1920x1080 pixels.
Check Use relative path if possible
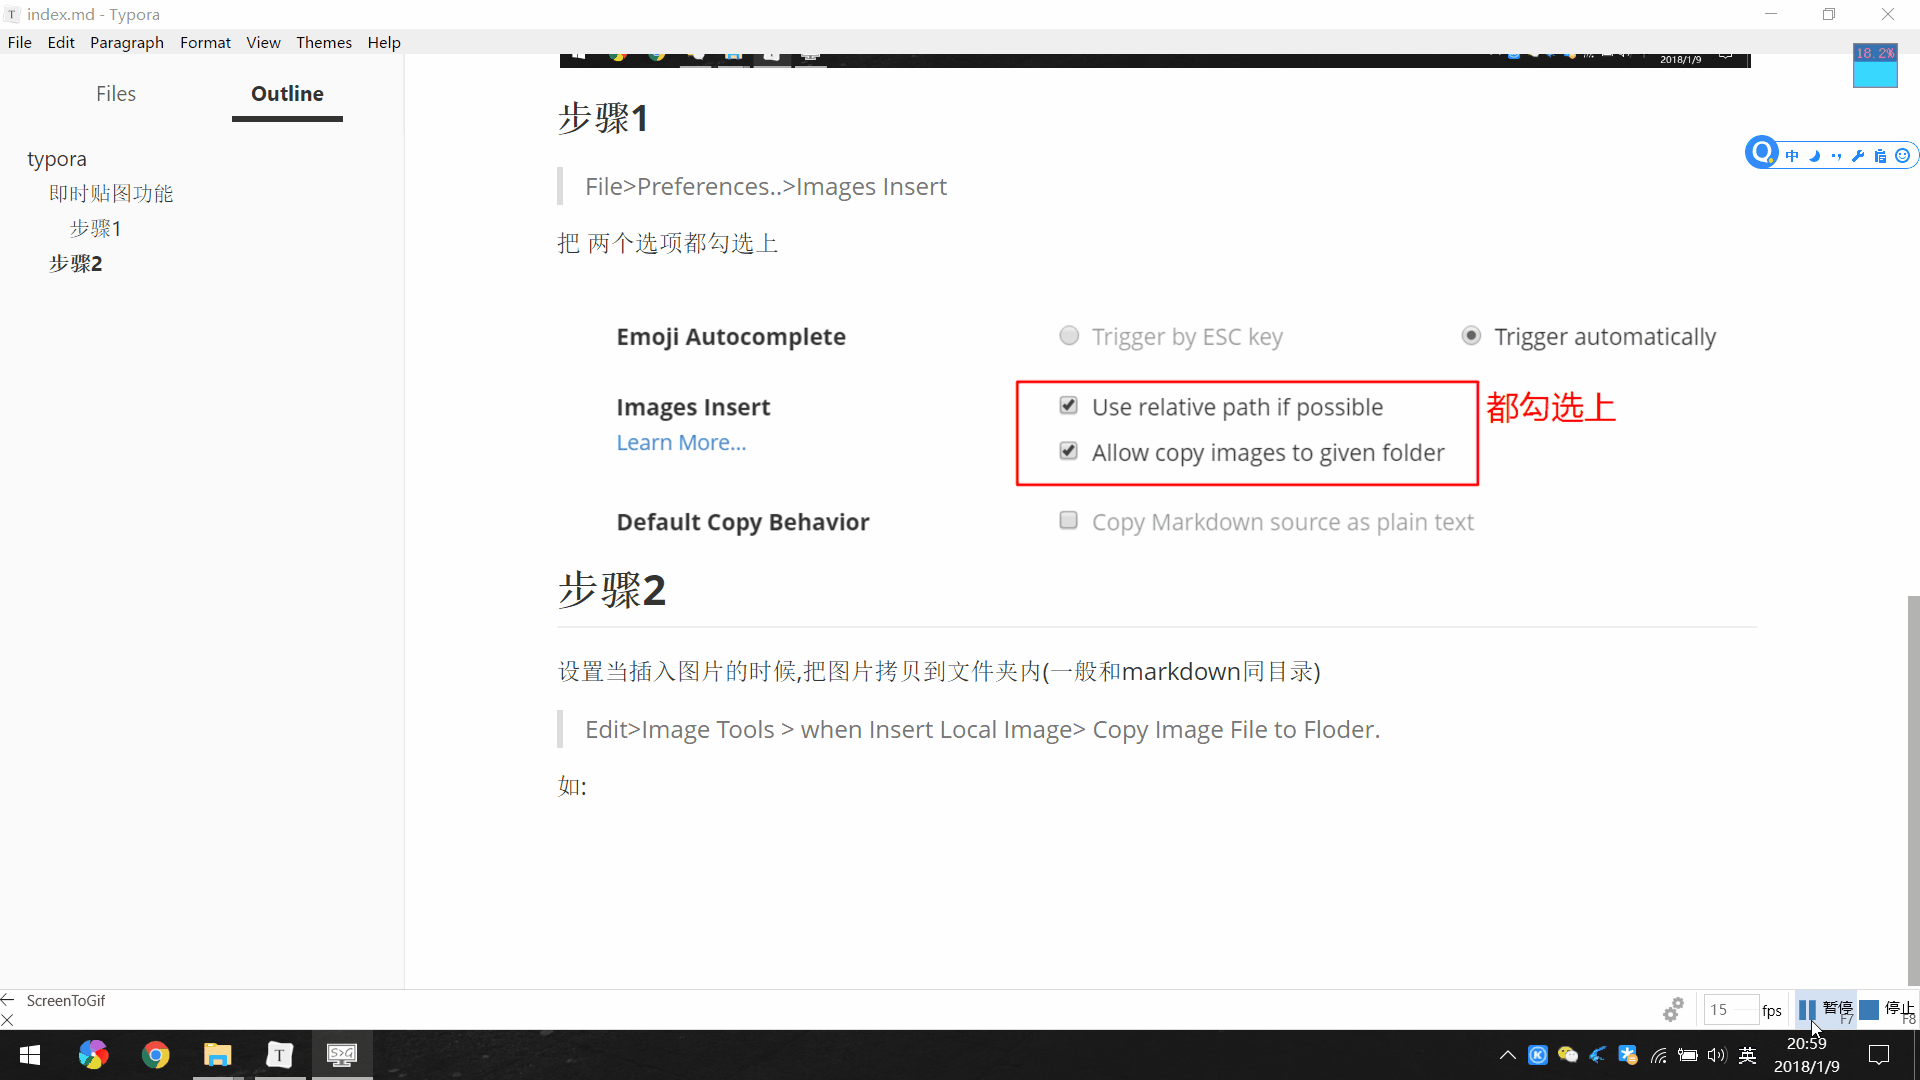click(x=1068, y=406)
